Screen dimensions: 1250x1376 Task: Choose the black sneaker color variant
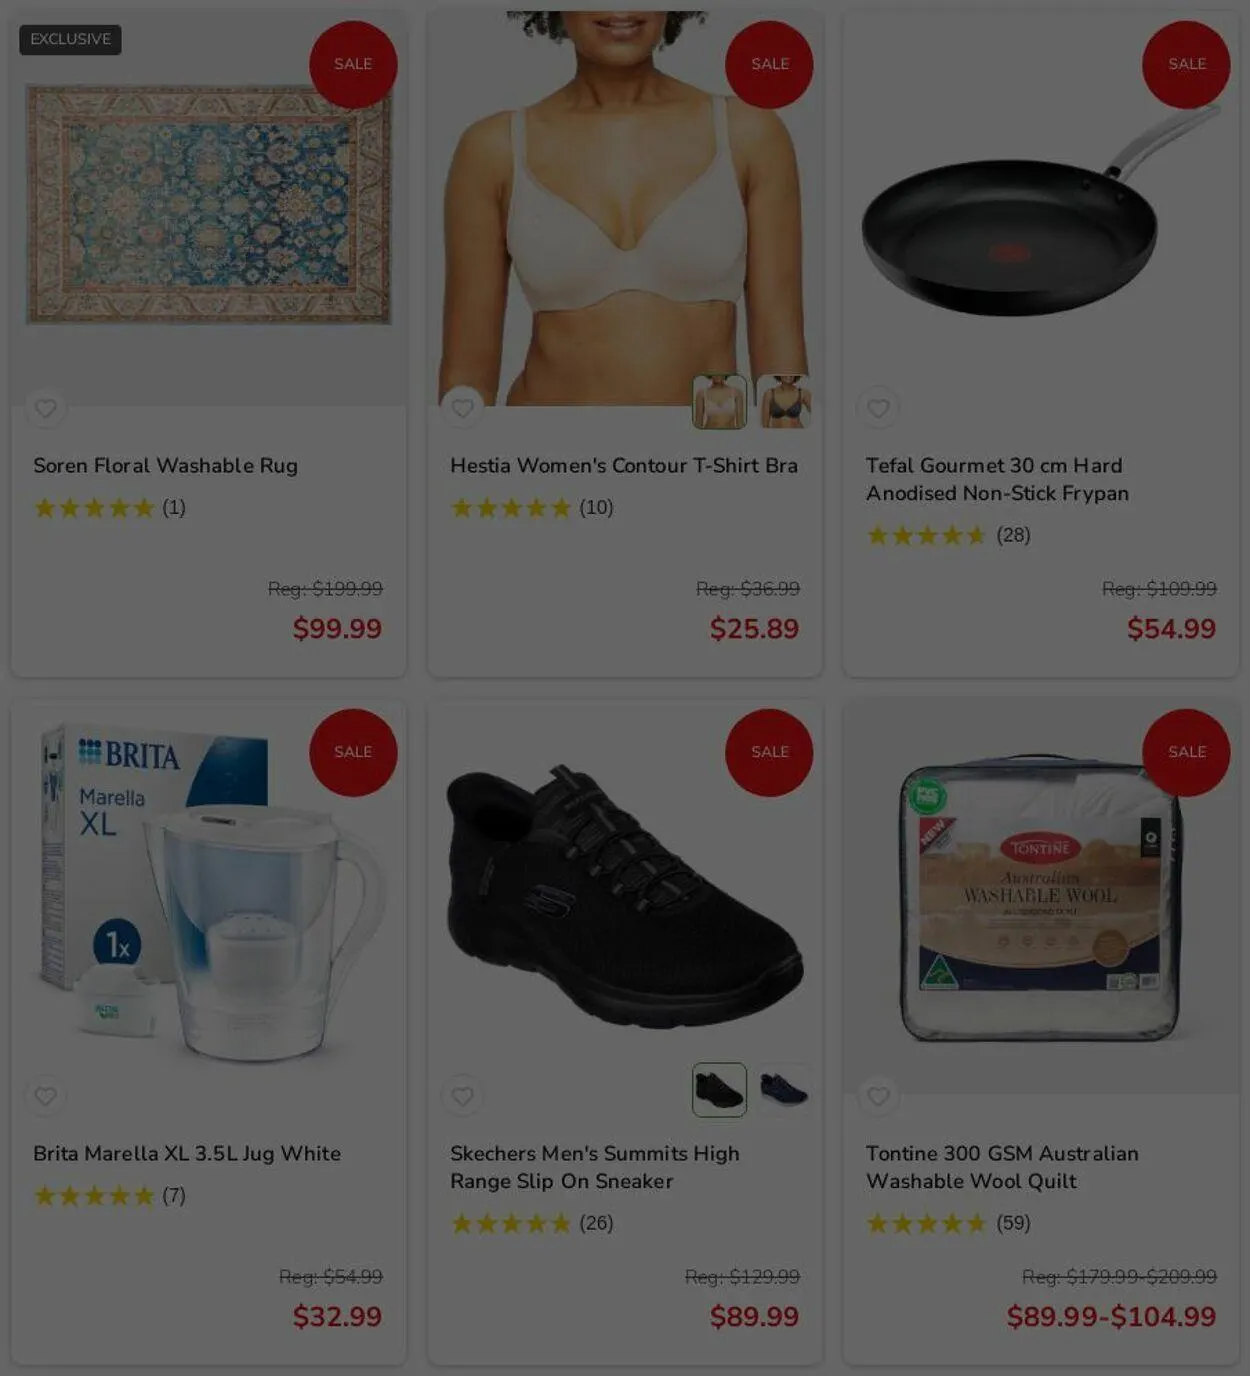coord(720,1090)
